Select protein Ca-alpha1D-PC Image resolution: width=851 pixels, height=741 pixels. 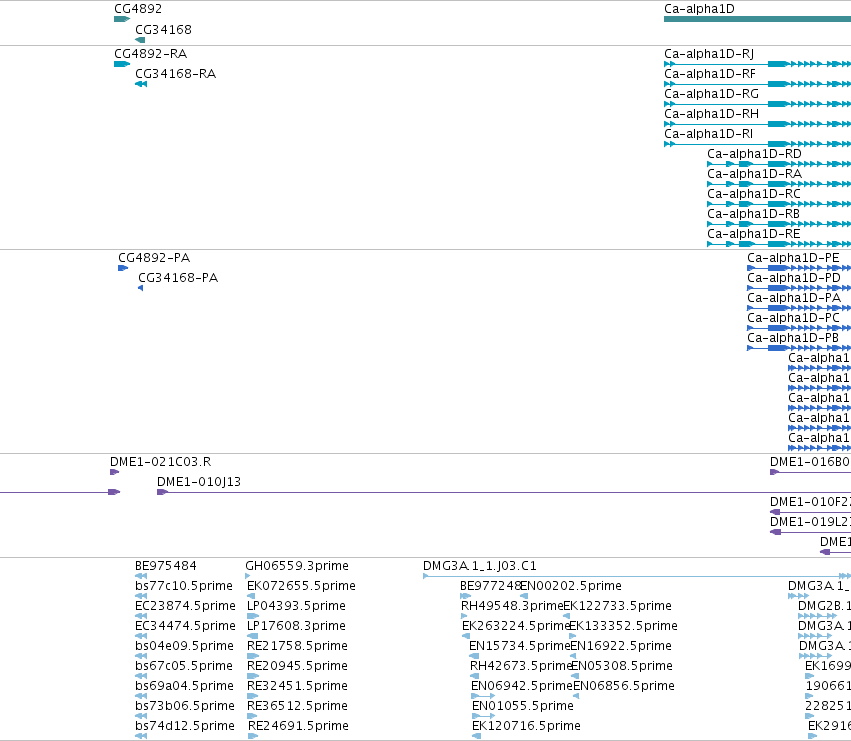pyautogui.click(x=793, y=318)
